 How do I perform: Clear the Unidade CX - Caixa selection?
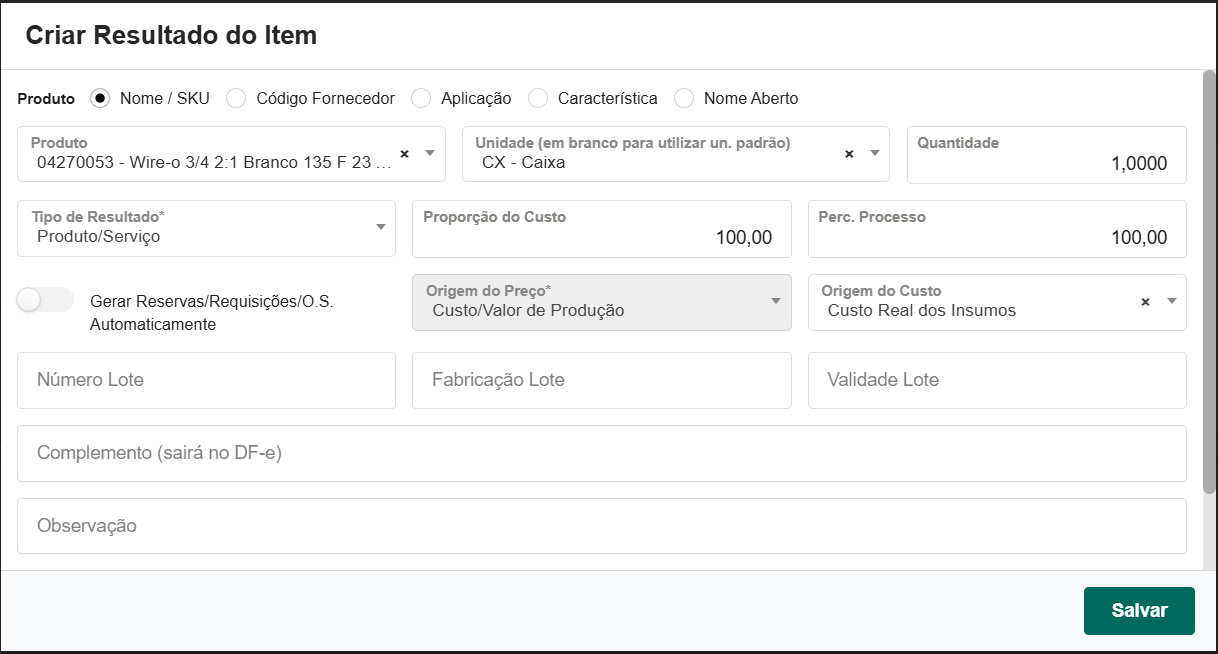[x=849, y=154]
